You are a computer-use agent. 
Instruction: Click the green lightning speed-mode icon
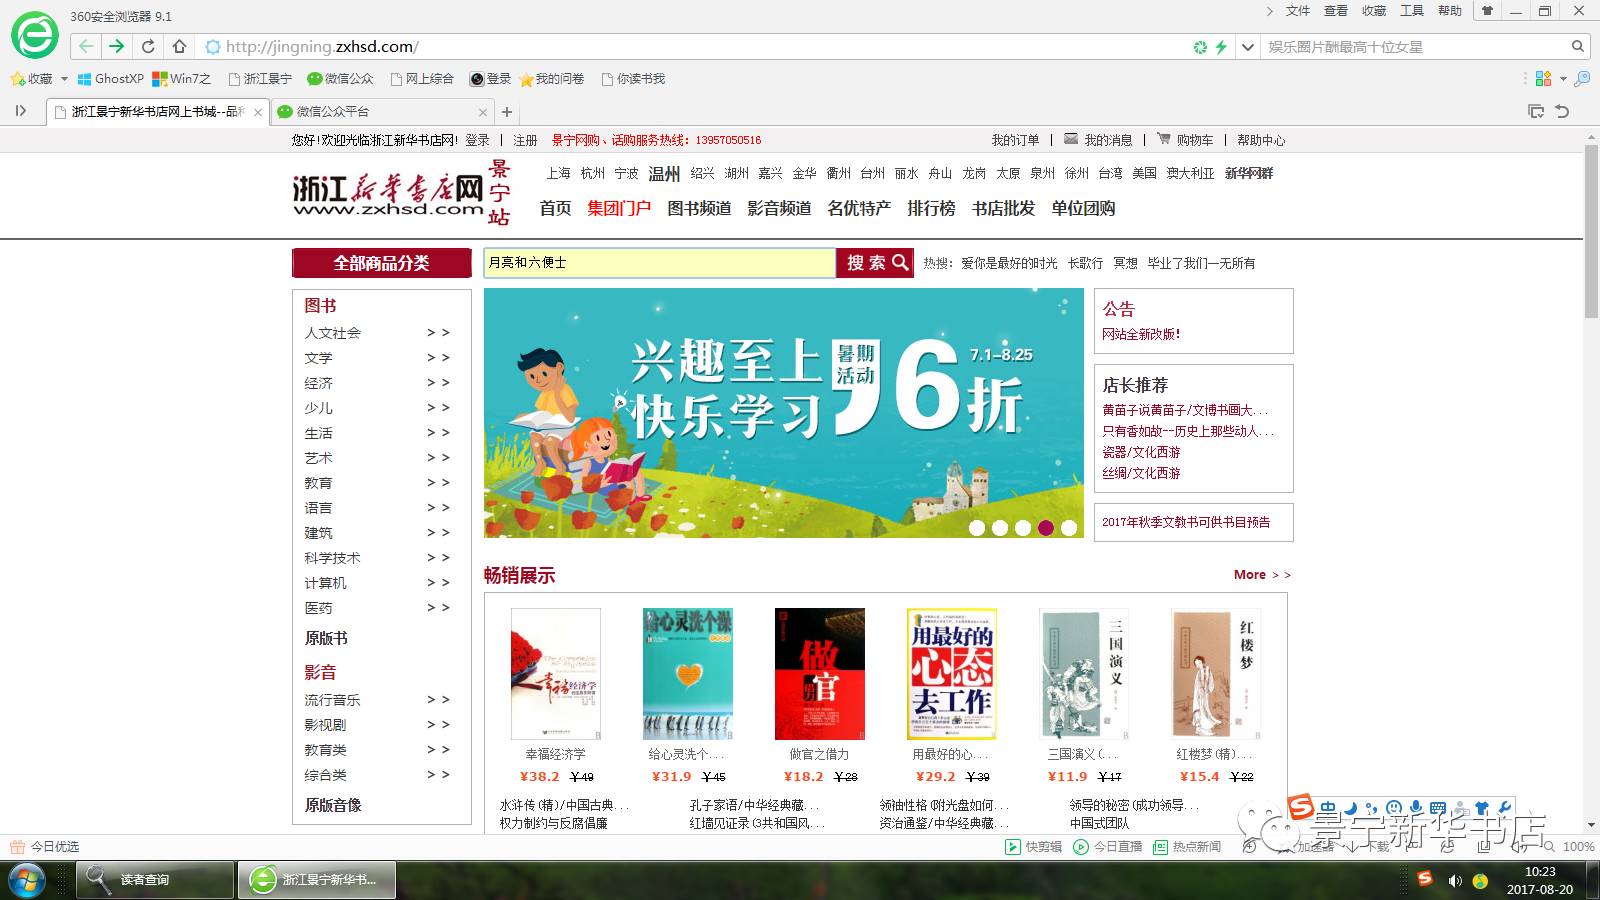1221,47
